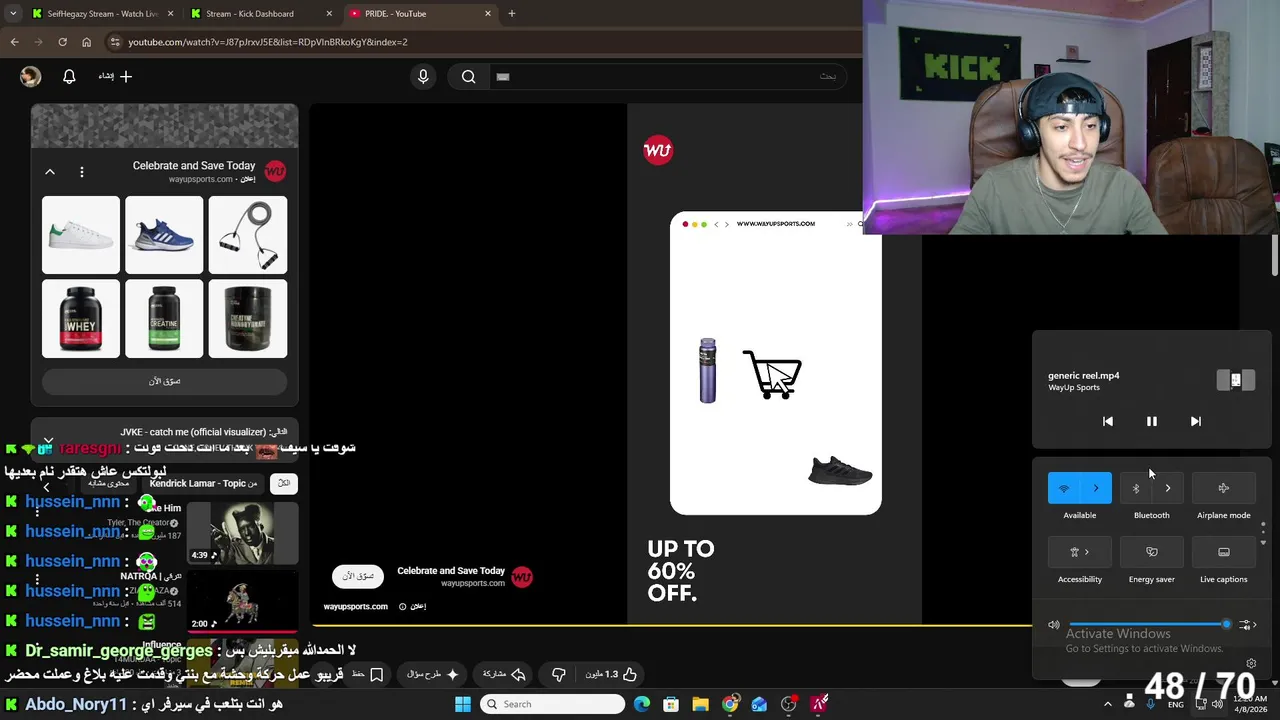Screen dimensions: 1280x720
Task: Collapse the Celebrate and Save Today ad panel
Action: click(x=49, y=172)
